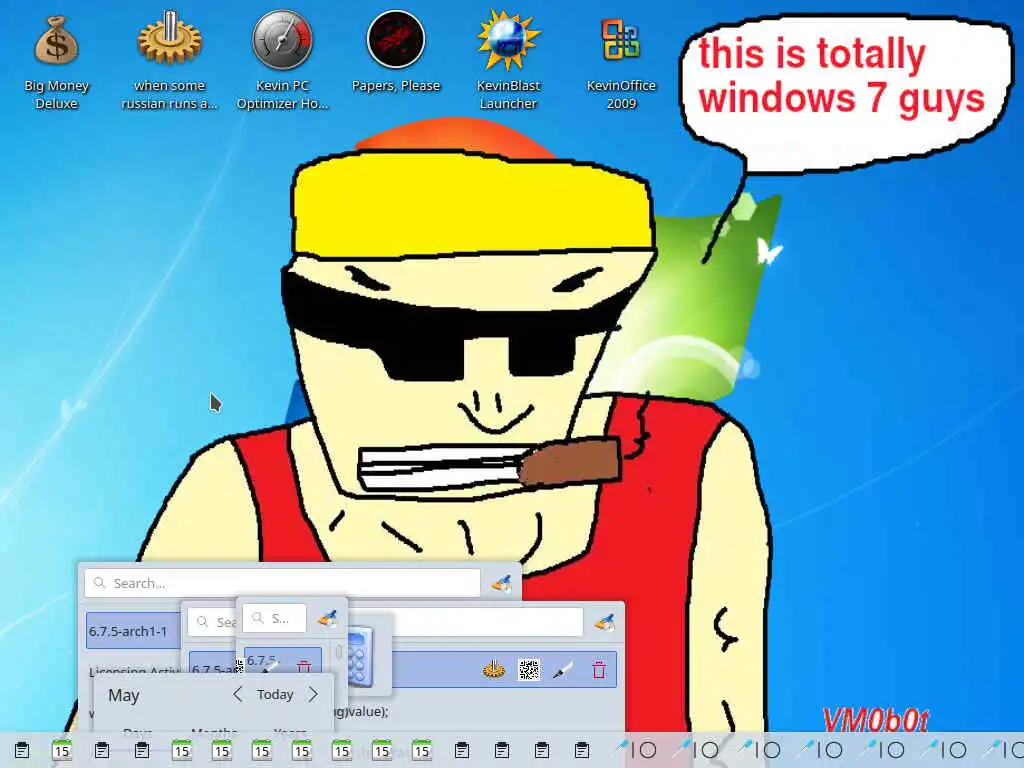
Task: Show the QR code for the highlighted wide entry
Action: coord(528,669)
